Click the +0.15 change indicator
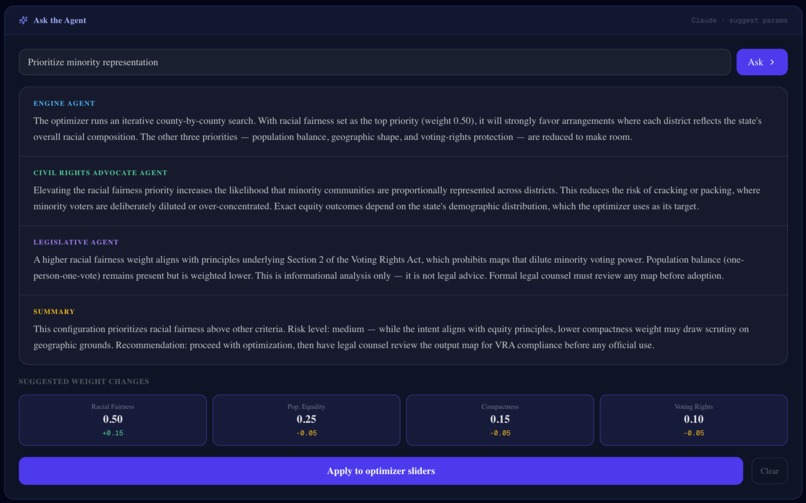This screenshot has height=503, width=806. point(113,433)
